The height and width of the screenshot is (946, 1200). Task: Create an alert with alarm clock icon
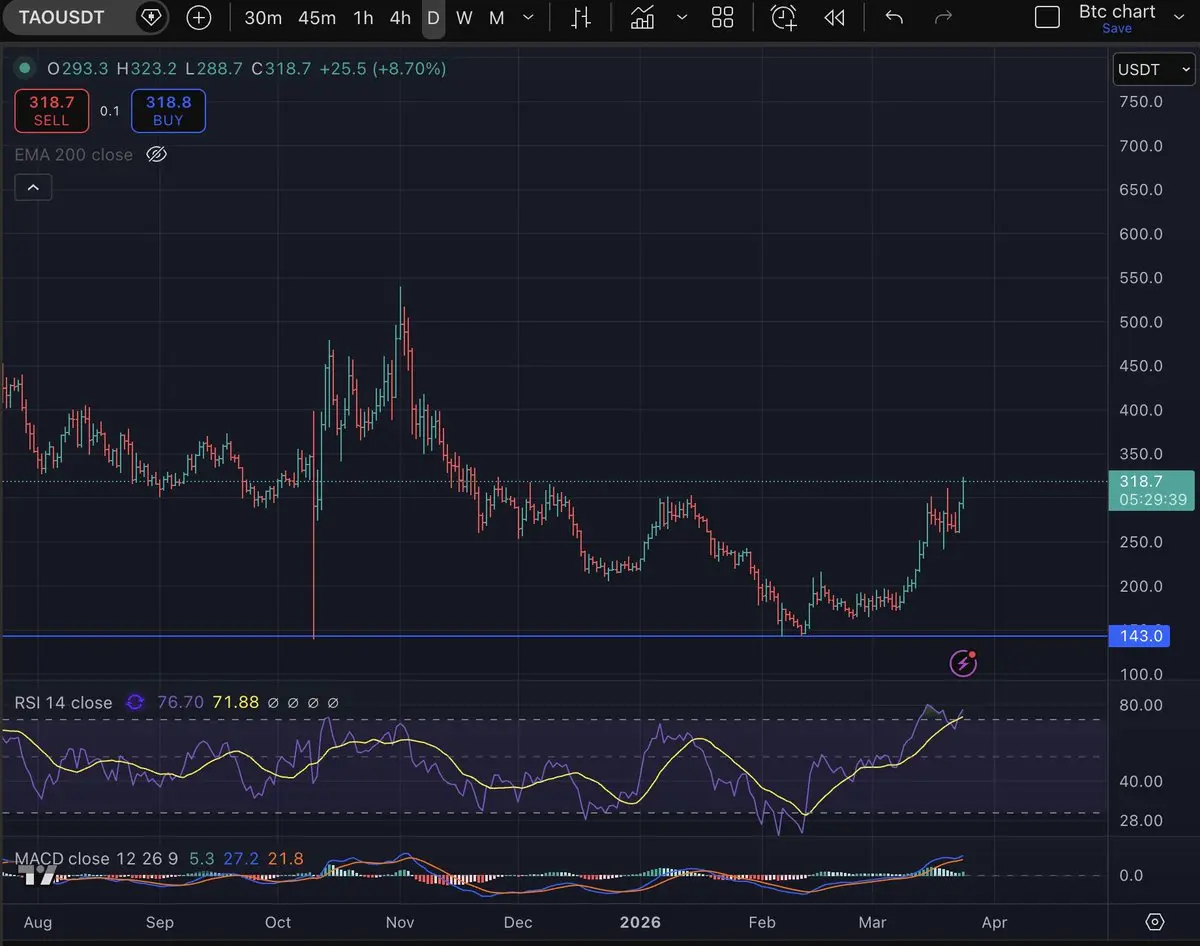[784, 18]
